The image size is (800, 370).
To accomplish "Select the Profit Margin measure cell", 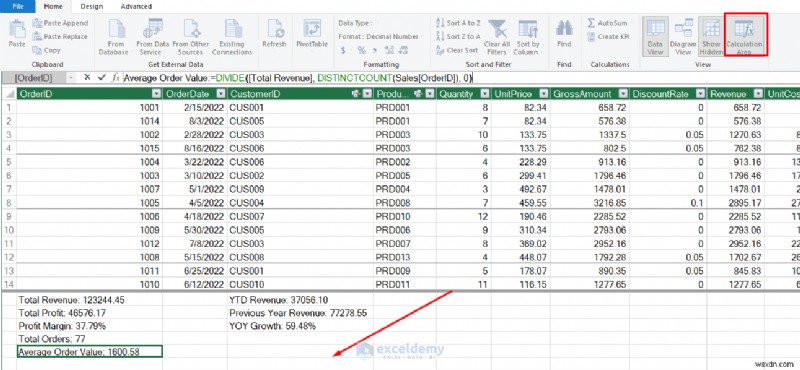I will click(x=89, y=326).
